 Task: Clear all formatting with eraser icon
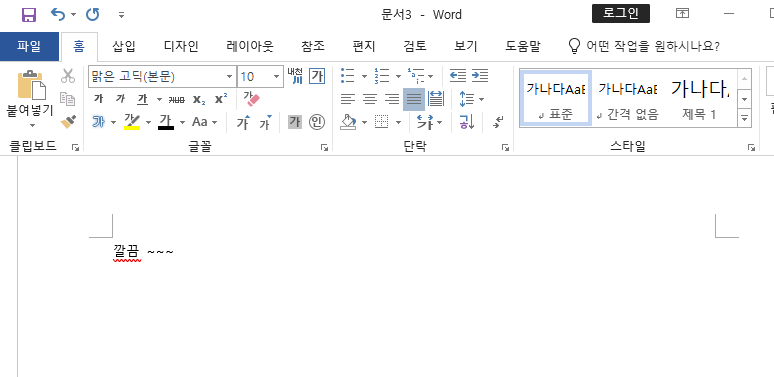pos(252,99)
